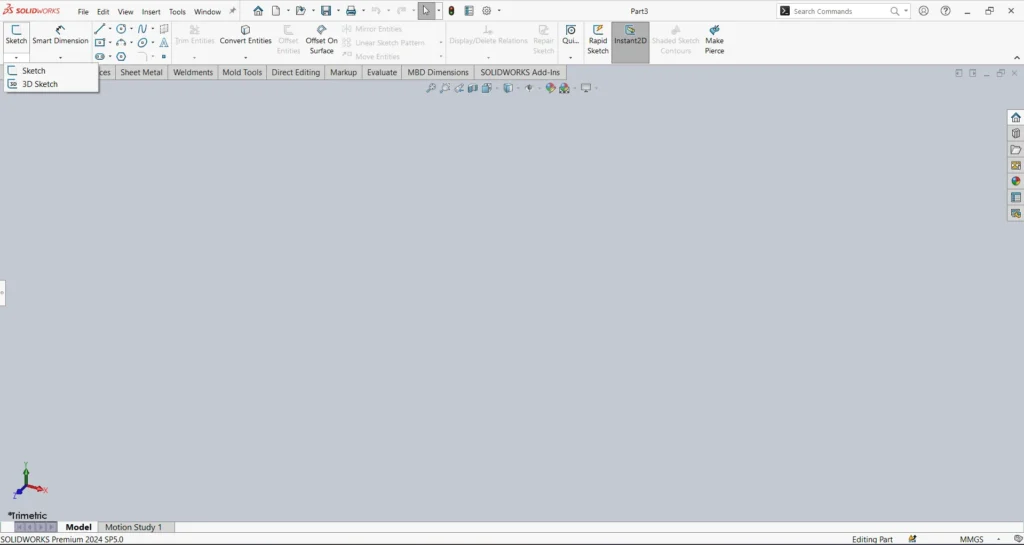Click the Offset On Surface tool

point(321,39)
